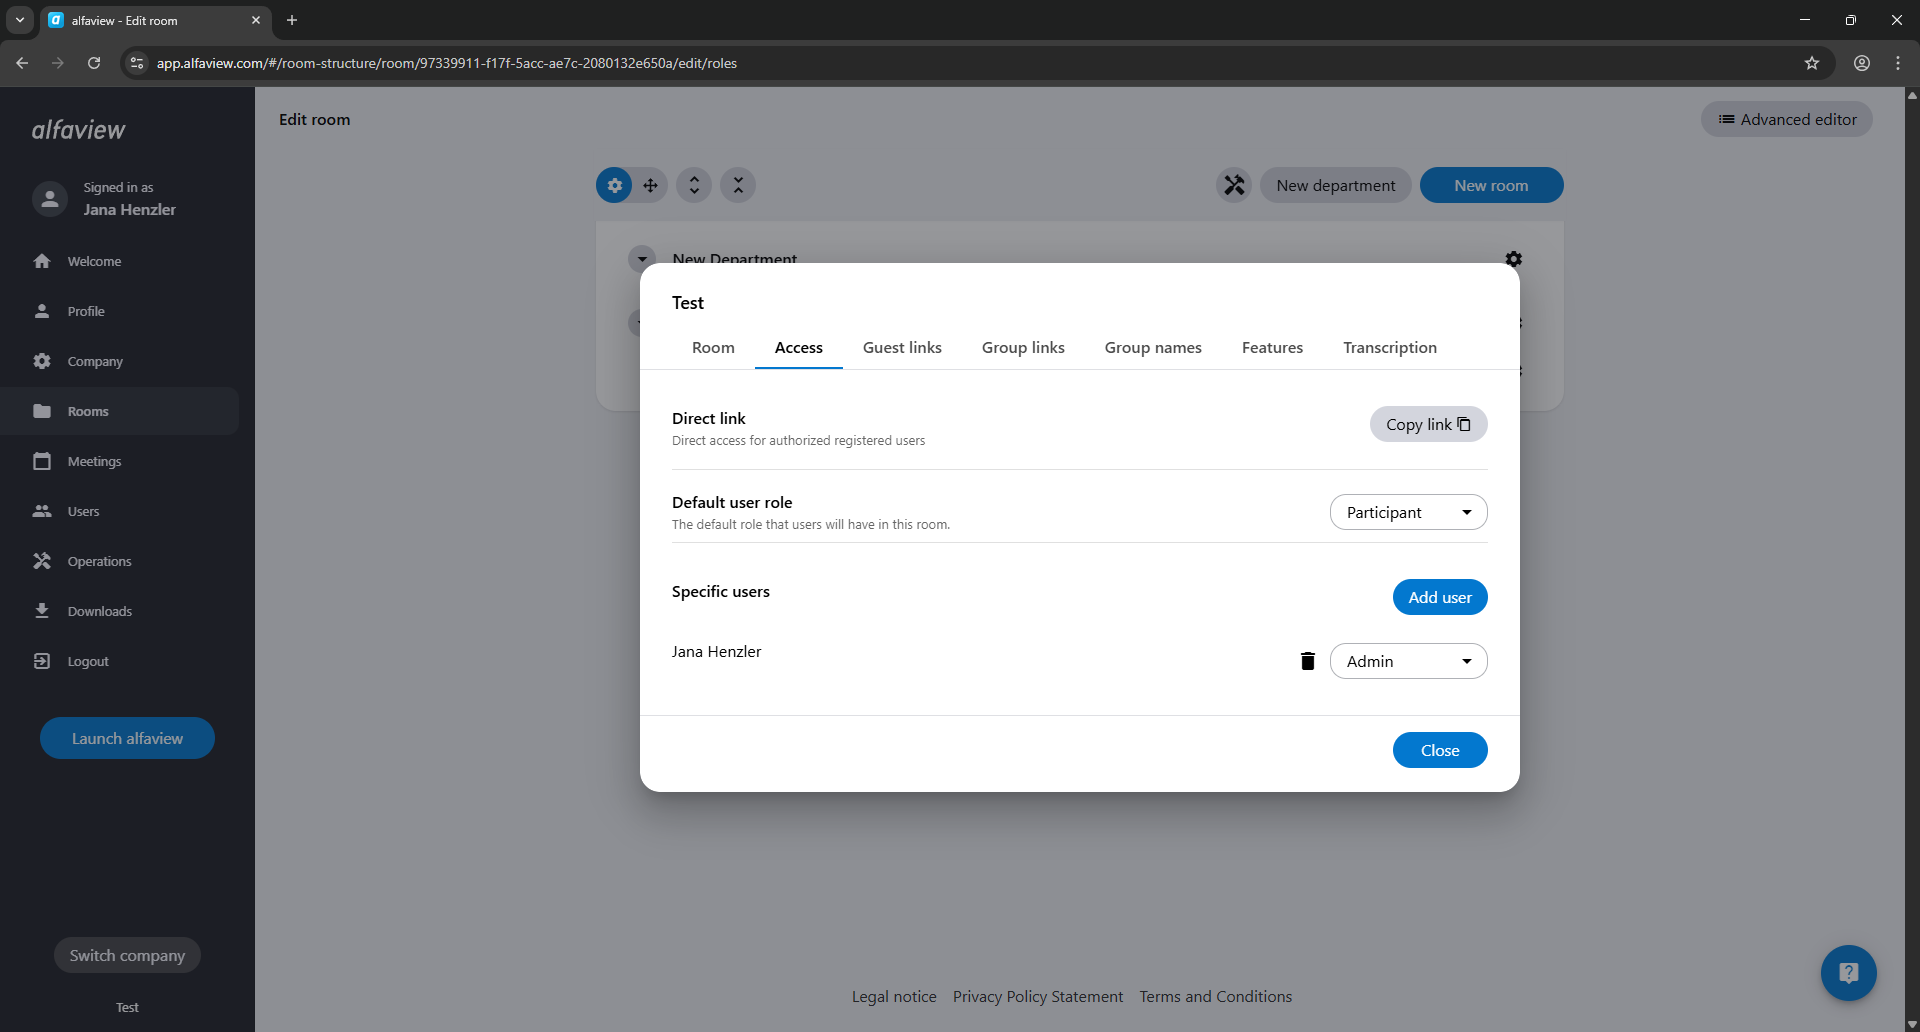Click the browser address bar URL

click(446, 63)
